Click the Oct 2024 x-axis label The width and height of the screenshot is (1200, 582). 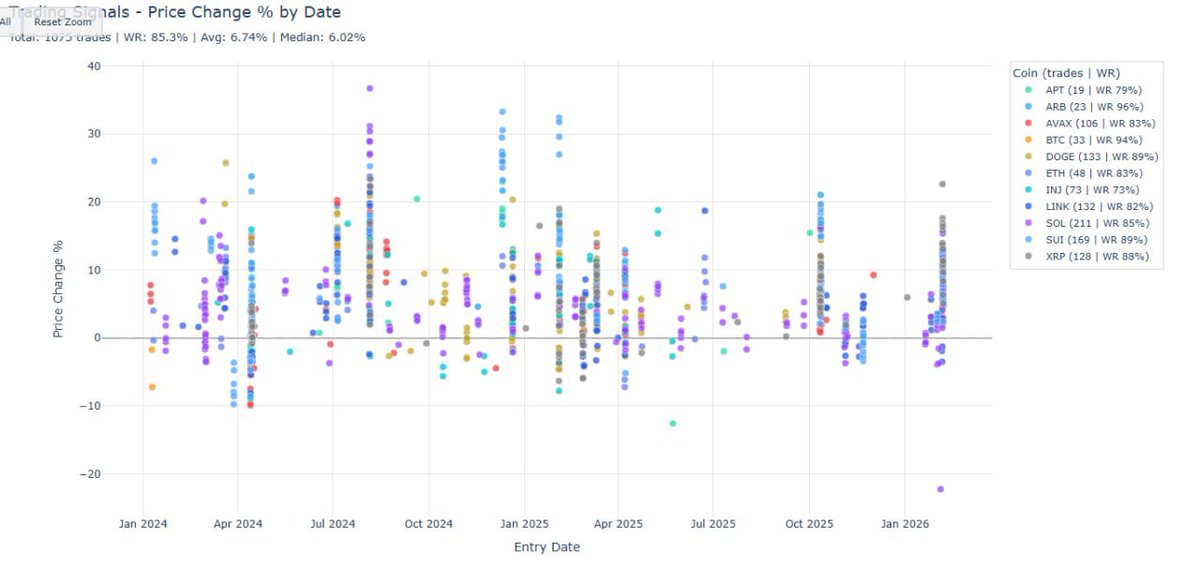tap(429, 523)
